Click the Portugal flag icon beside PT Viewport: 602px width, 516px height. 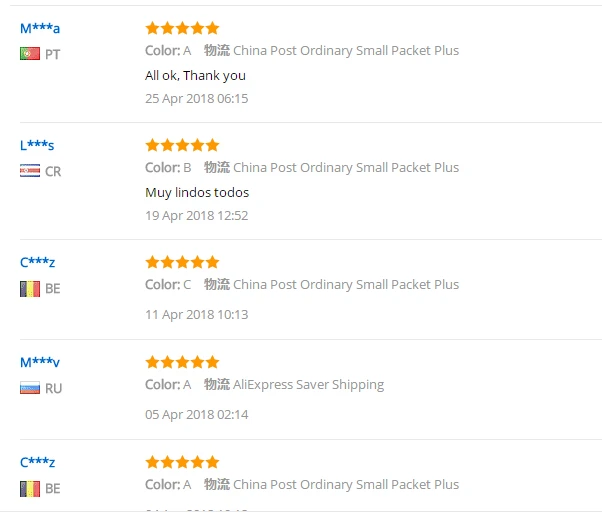(29, 54)
